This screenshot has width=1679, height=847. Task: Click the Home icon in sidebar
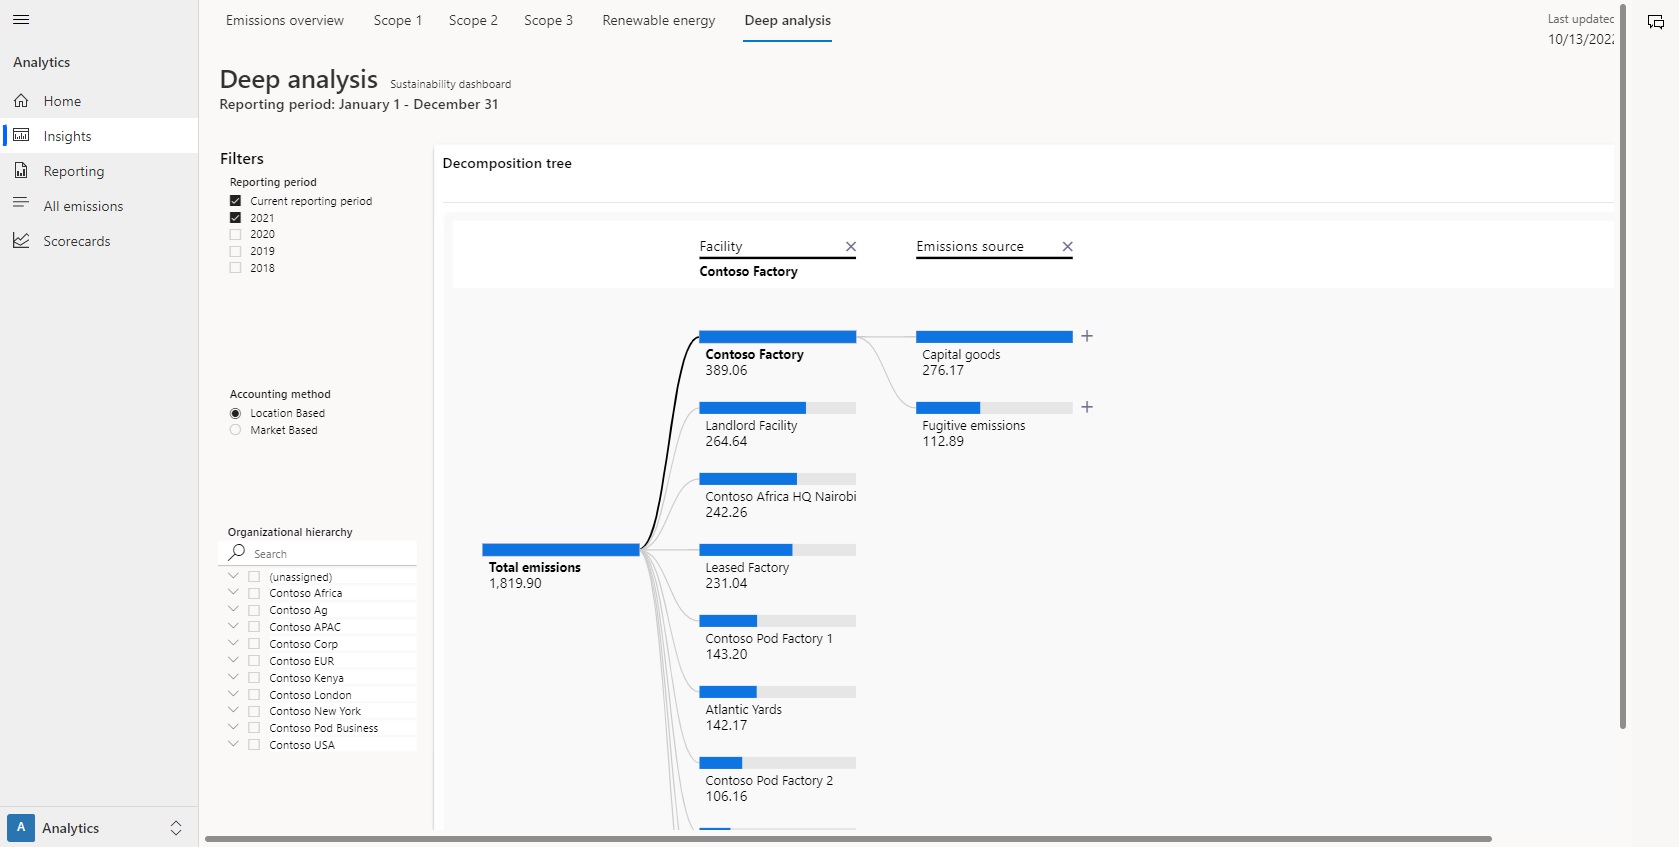click(x=21, y=101)
